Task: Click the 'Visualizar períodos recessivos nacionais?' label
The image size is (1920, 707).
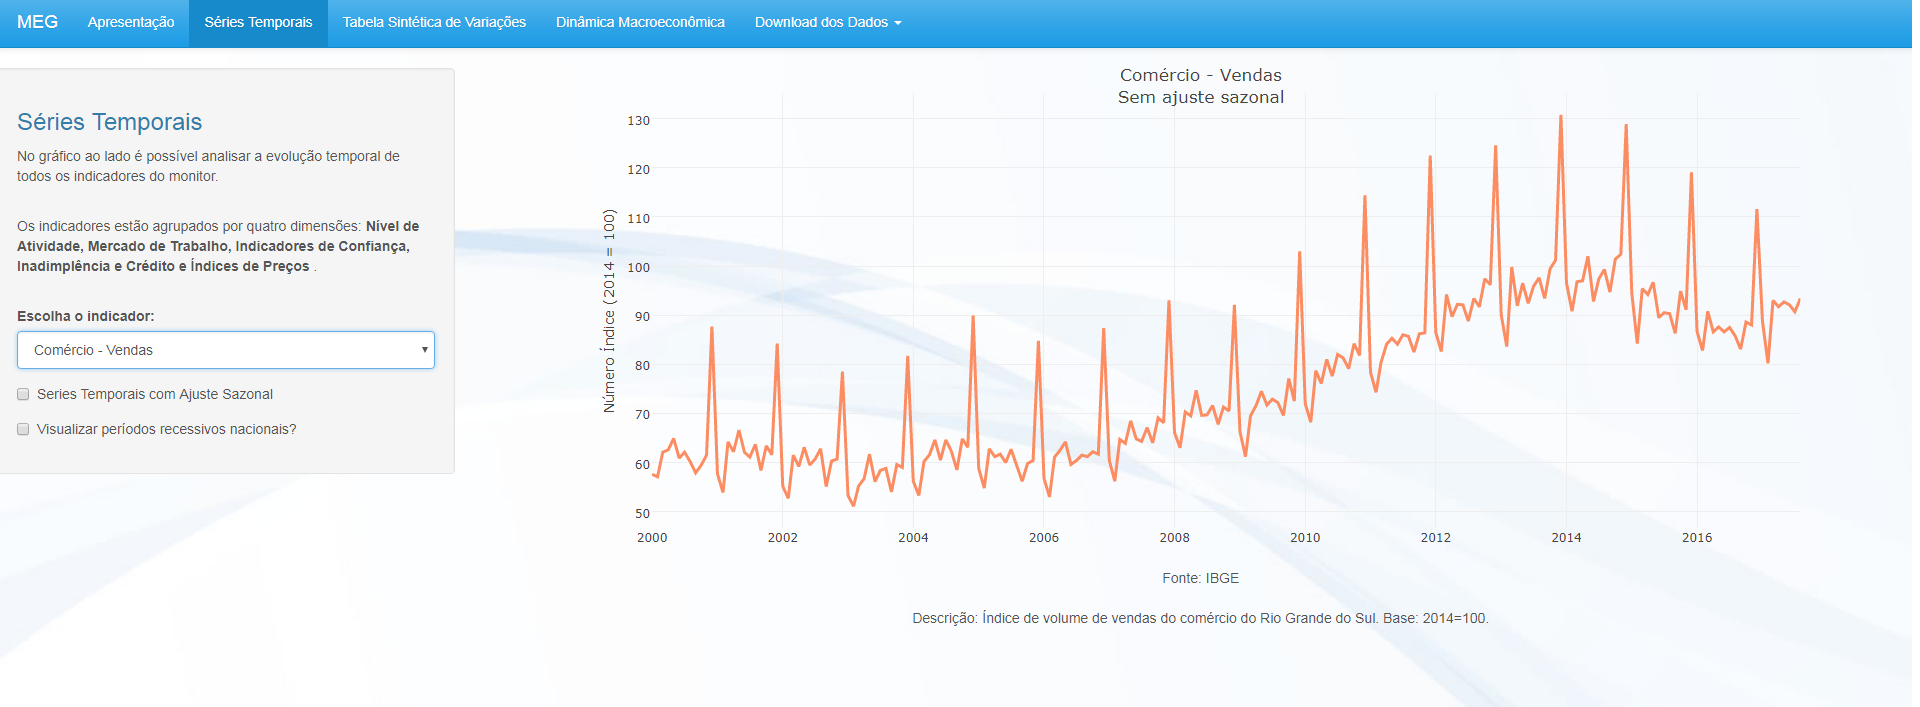Action: [166, 429]
